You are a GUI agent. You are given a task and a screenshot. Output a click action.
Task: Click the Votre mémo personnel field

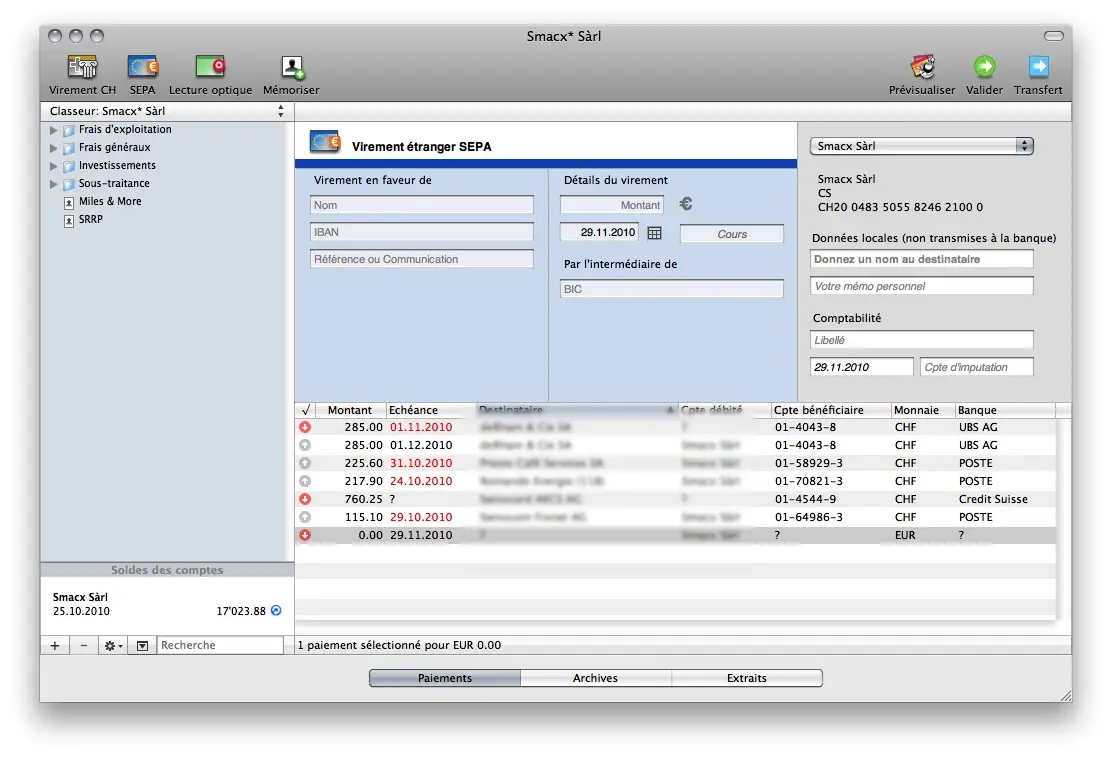921,286
